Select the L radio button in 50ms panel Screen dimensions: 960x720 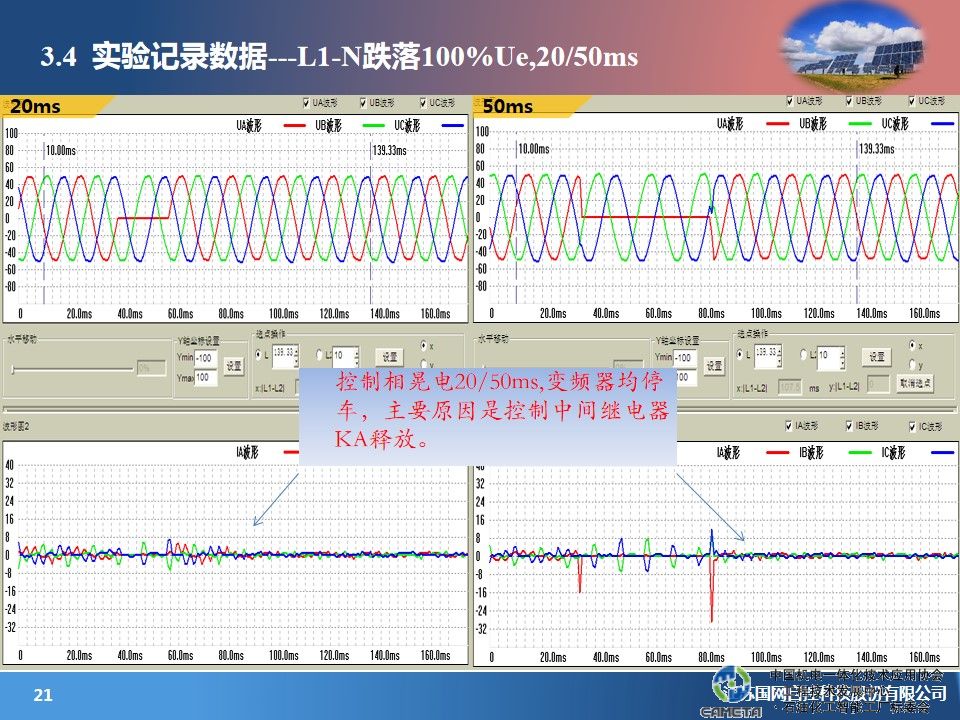[x=740, y=354]
